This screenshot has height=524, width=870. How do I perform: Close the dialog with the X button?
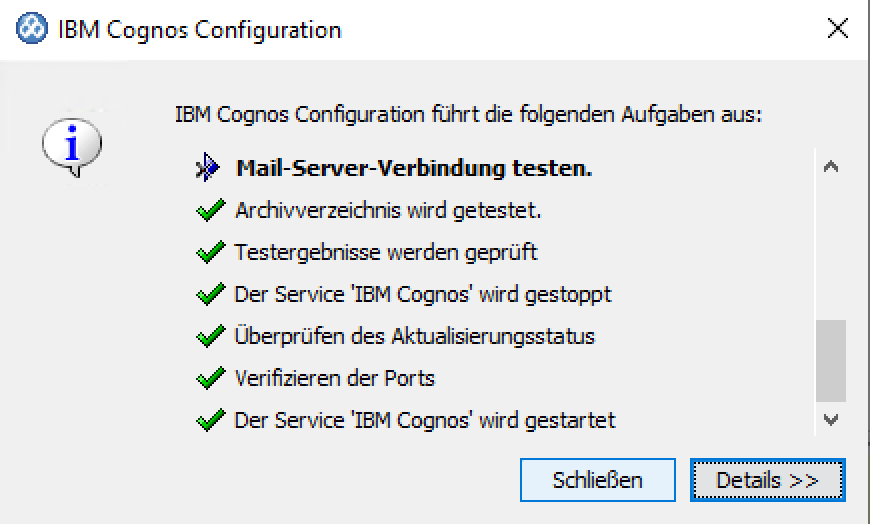837,30
